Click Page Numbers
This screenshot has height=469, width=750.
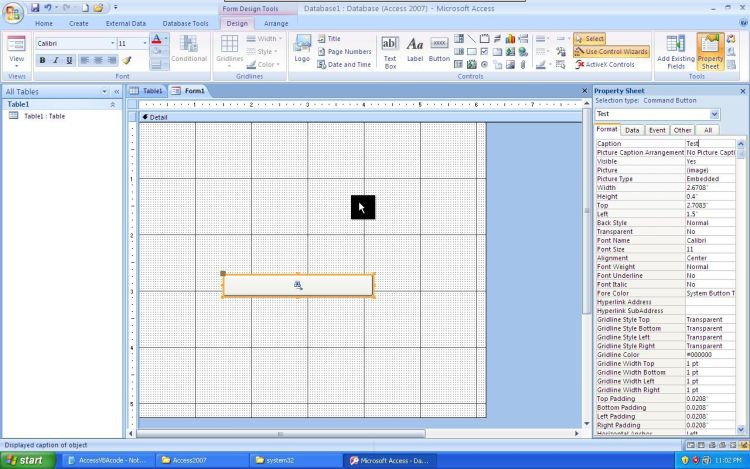344,52
